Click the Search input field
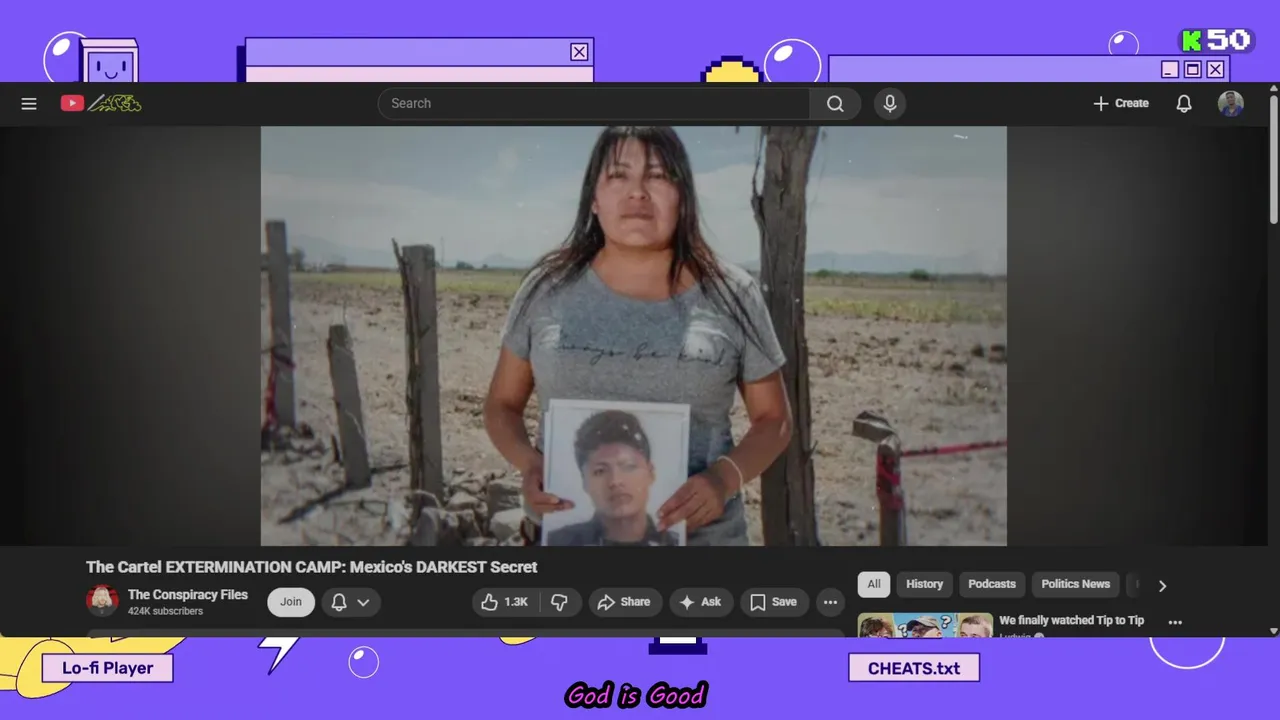 tap(594, 103)
